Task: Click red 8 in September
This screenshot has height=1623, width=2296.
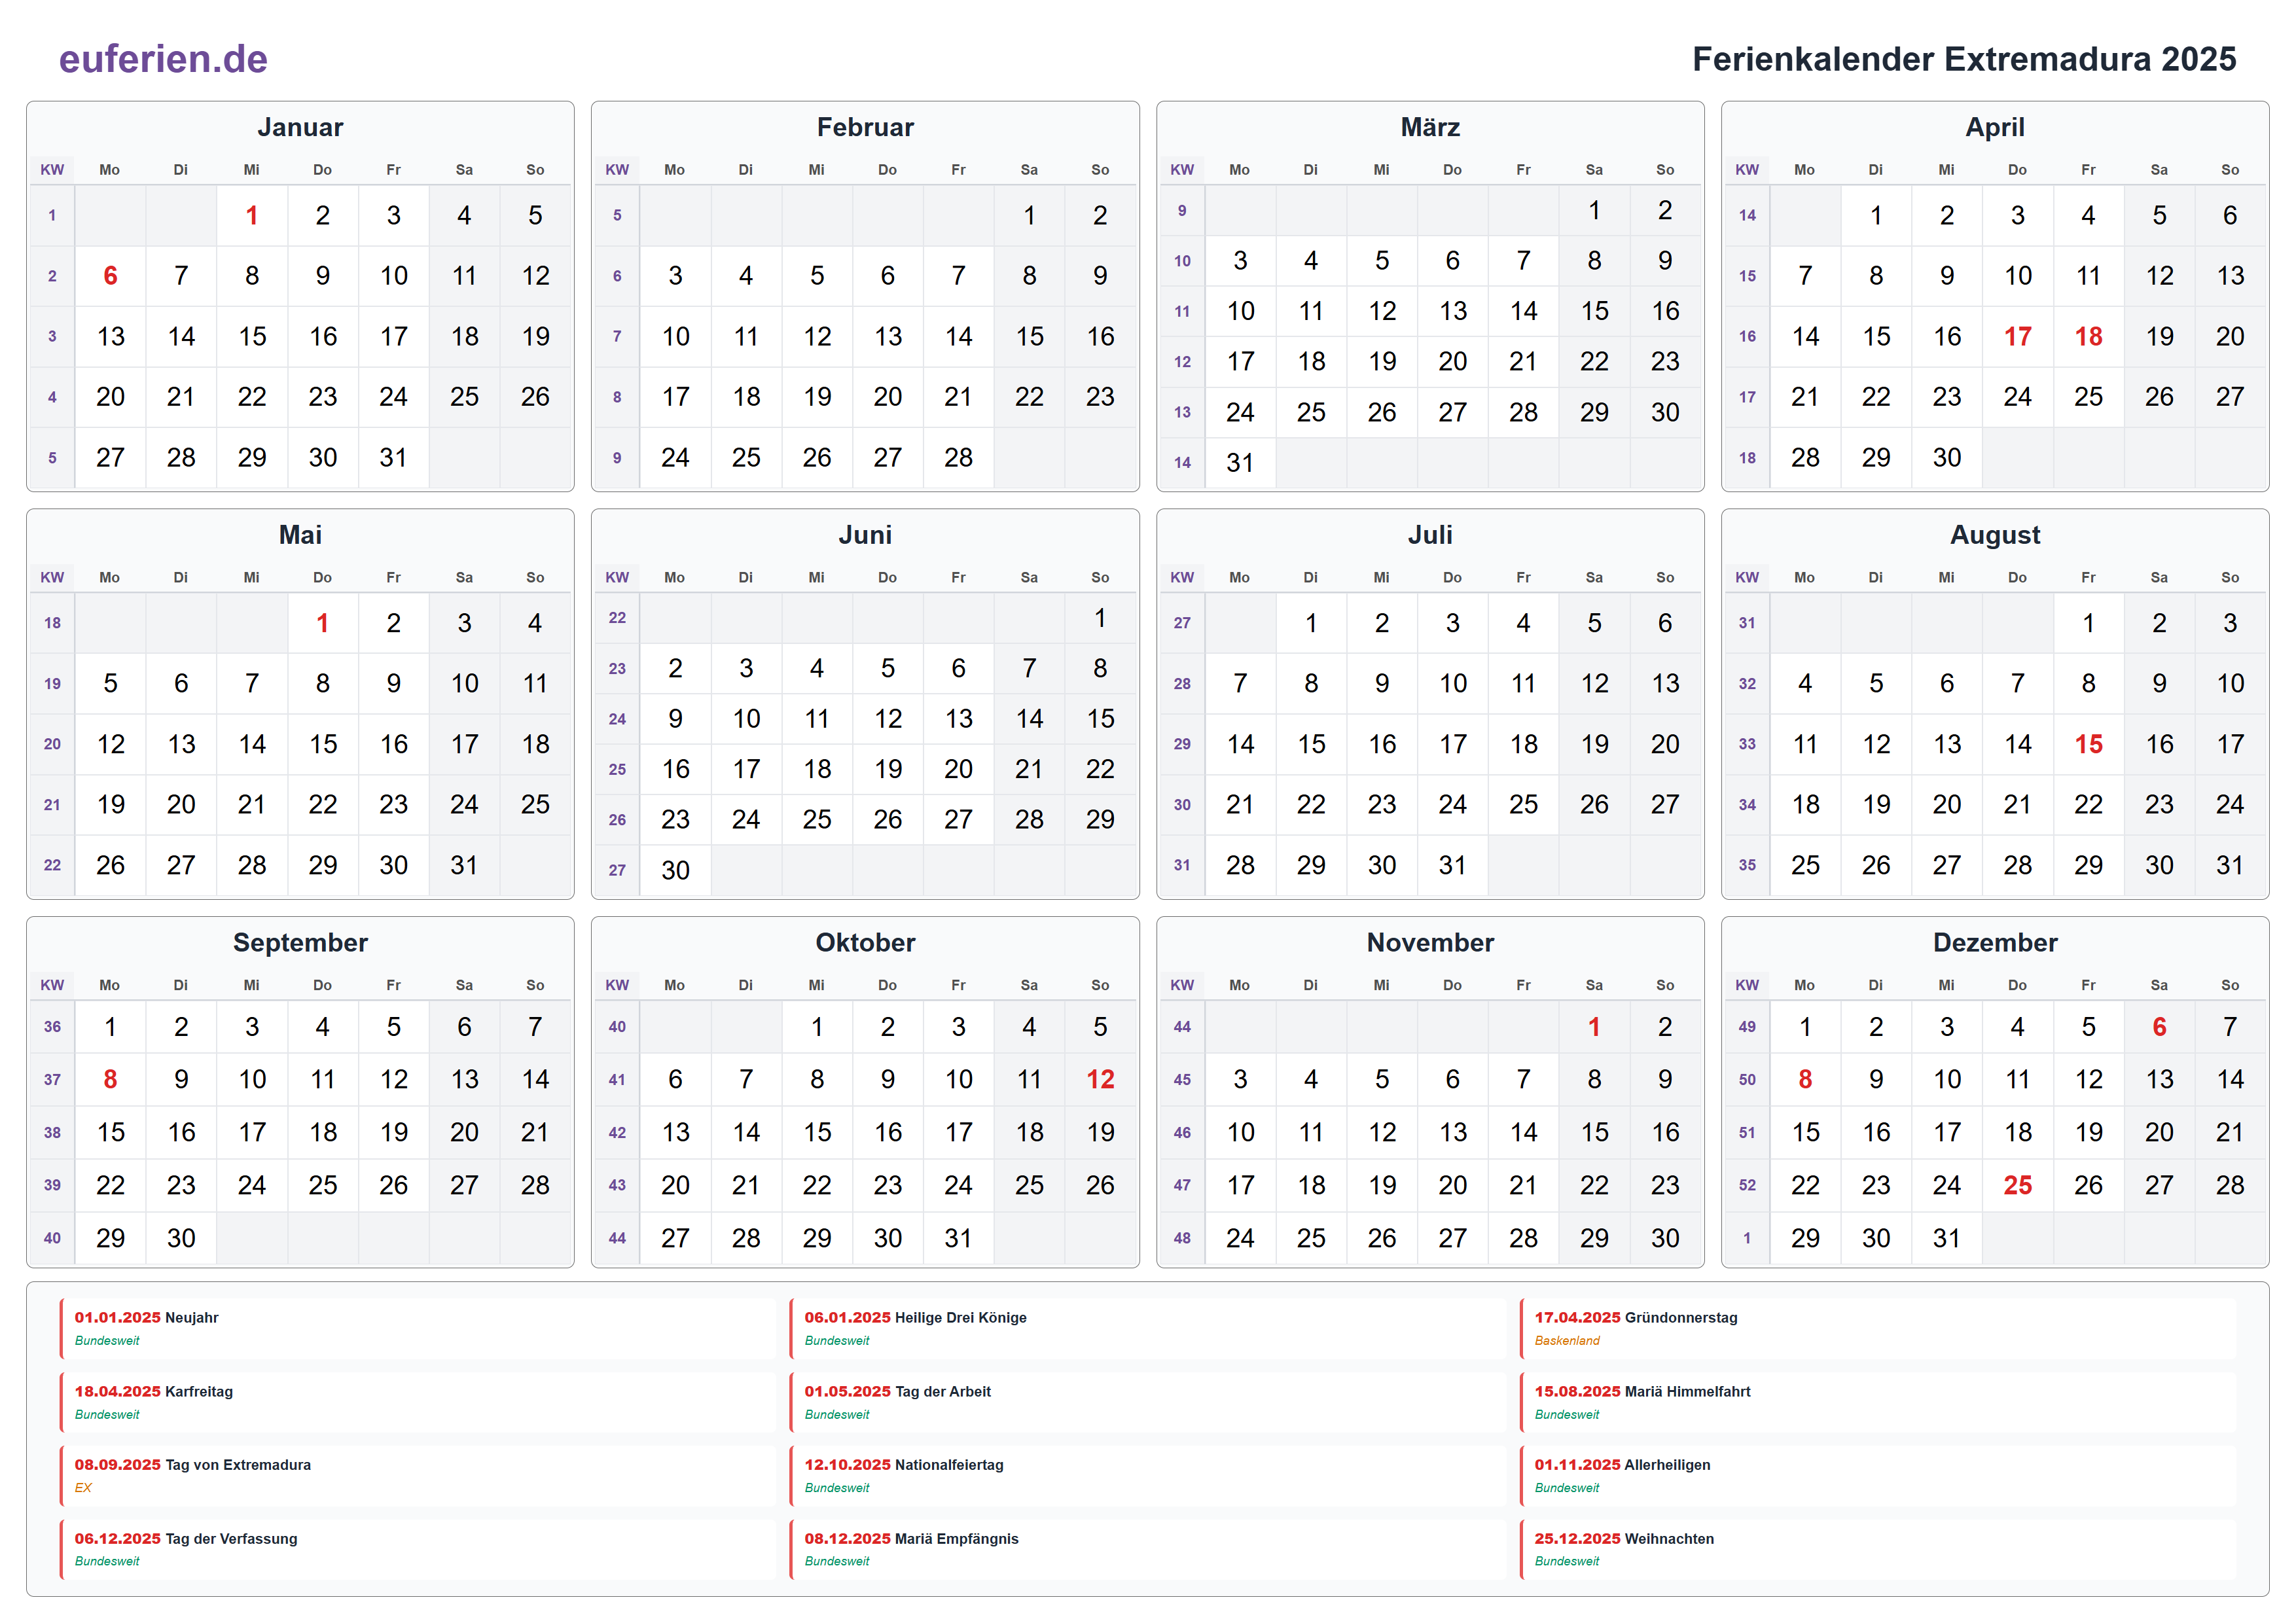Action: pos(110,1079)
